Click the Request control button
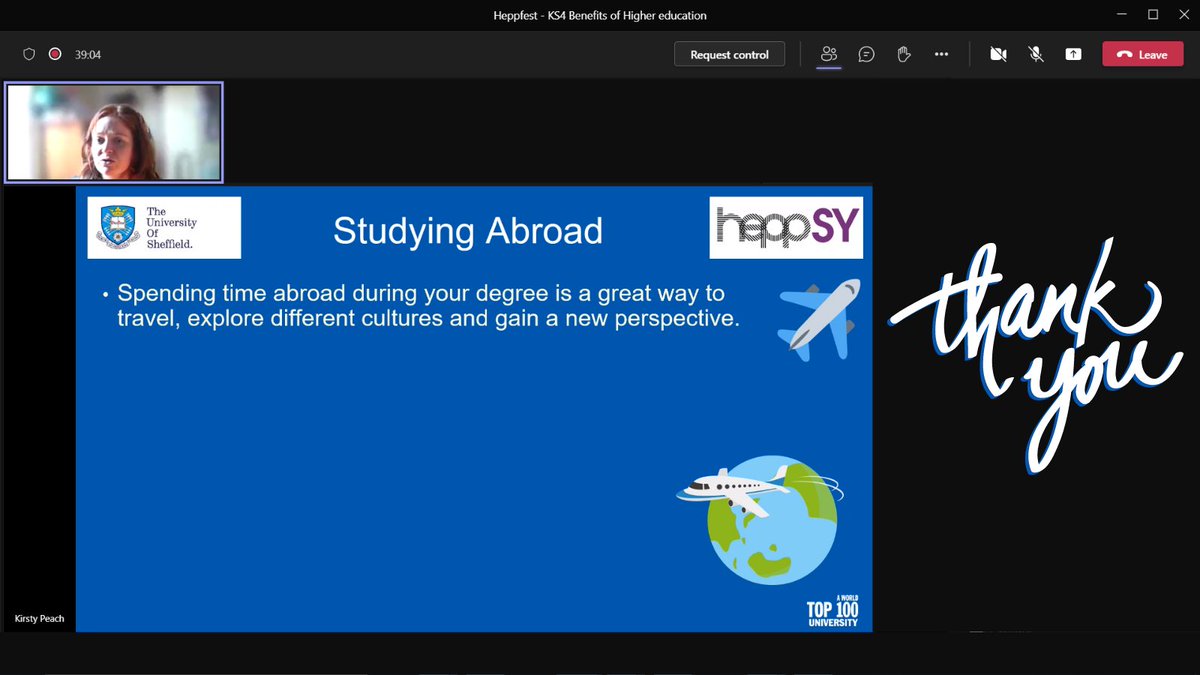This screenshot has width=1200, height=675. coord(730,54)
